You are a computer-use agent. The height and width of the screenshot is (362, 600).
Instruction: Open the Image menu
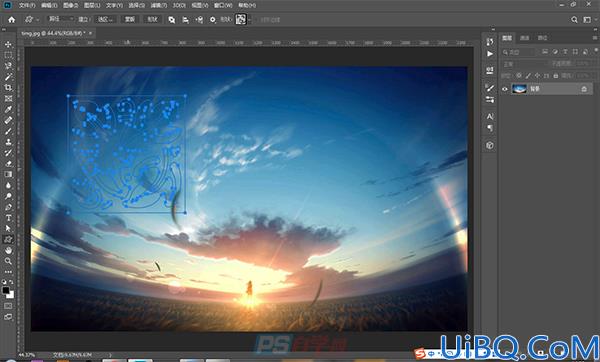click(70, 5)
